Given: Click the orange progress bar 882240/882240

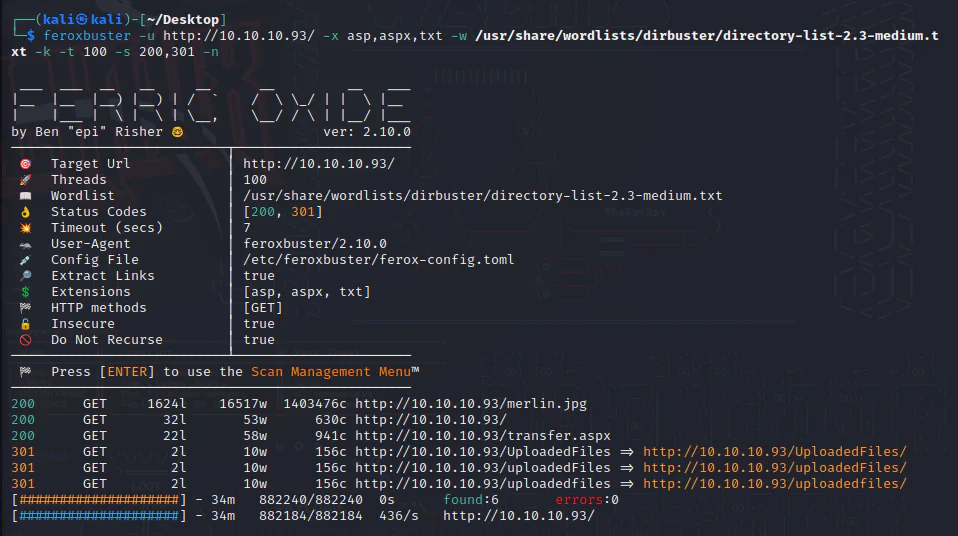Looking at the screenshot, I should click(99, 500).
